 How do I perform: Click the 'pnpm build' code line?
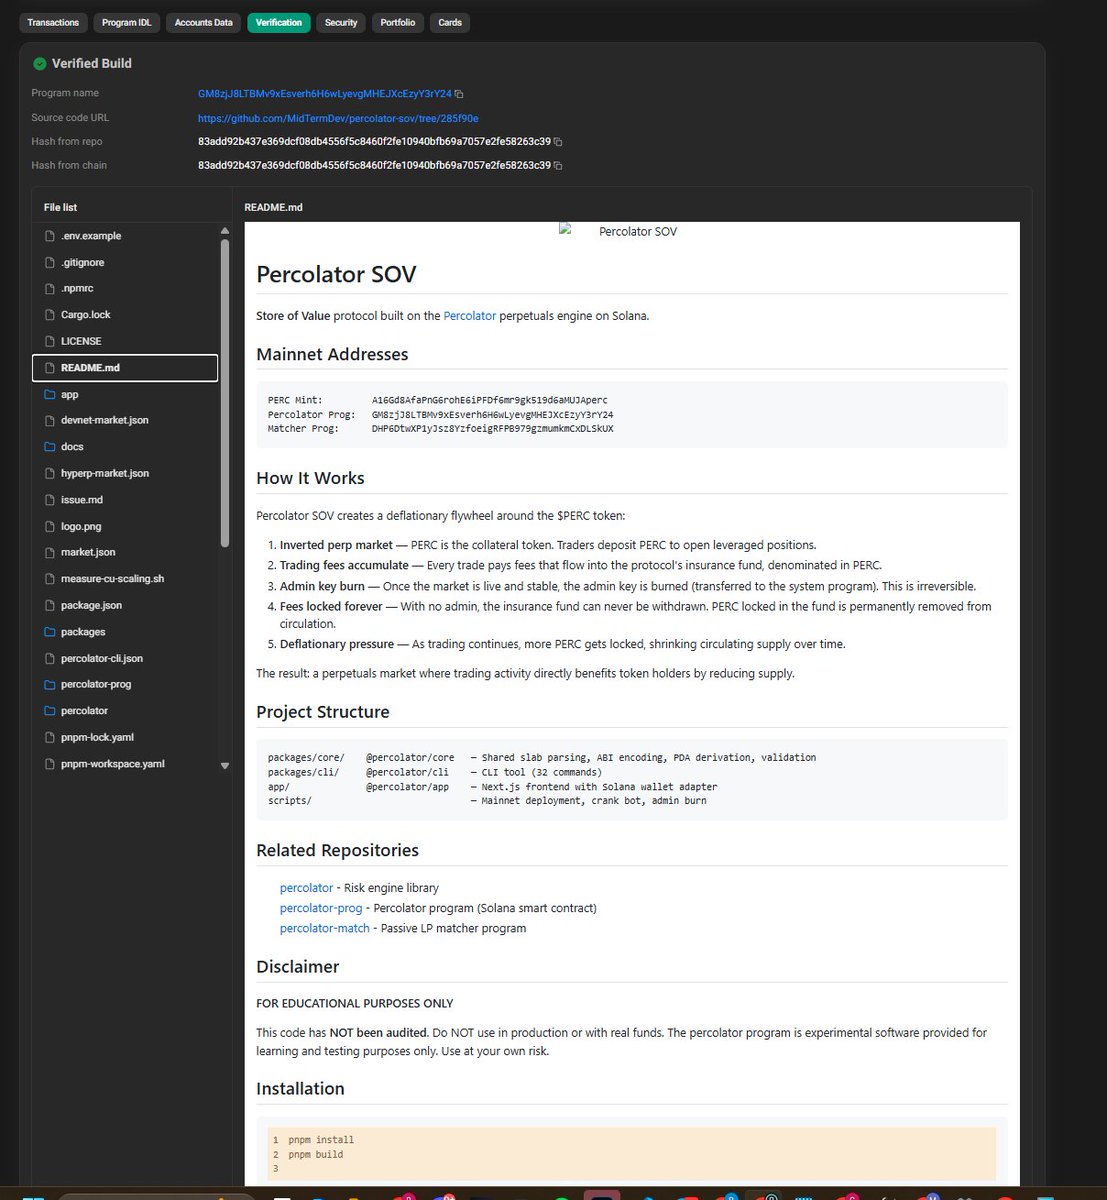click(316, 1154)
